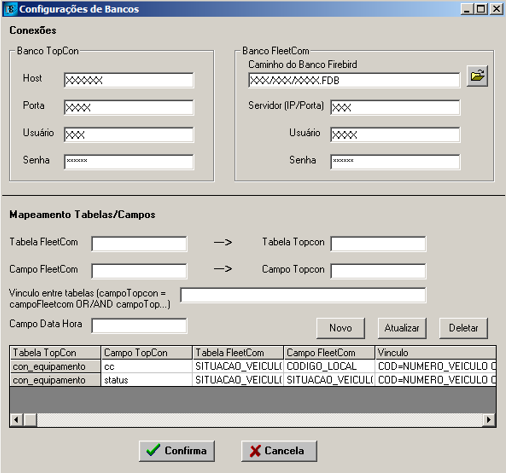Click the Campo Data Hora input
Viewport: 506px width, 476px height.
coord(139,326)
